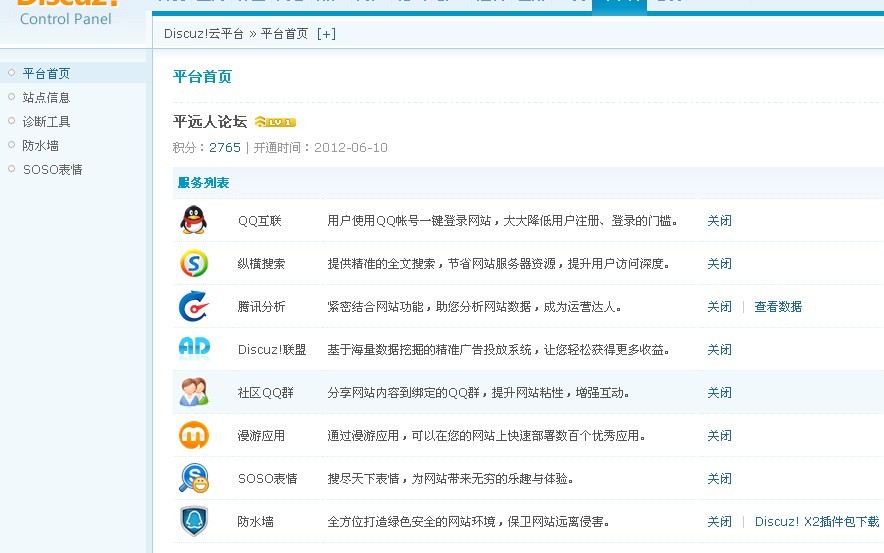
Task: Click the 防水墙 shield icon
Action: pos(194,521)
